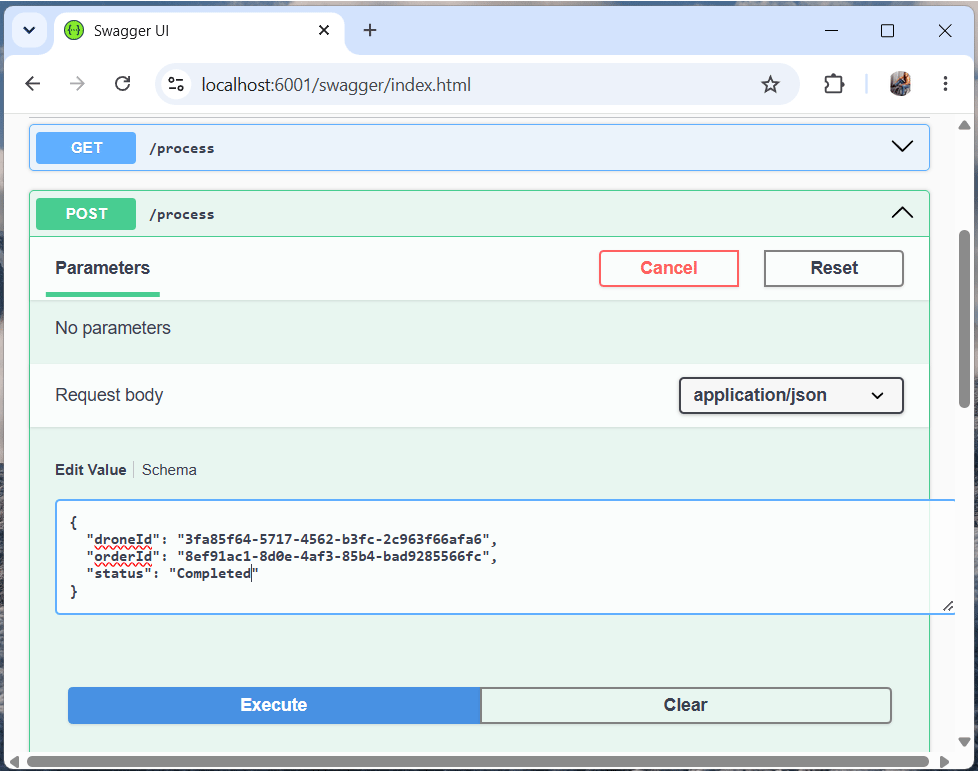Click the address bar URL
978x771 pixels.
pos(336,85)
